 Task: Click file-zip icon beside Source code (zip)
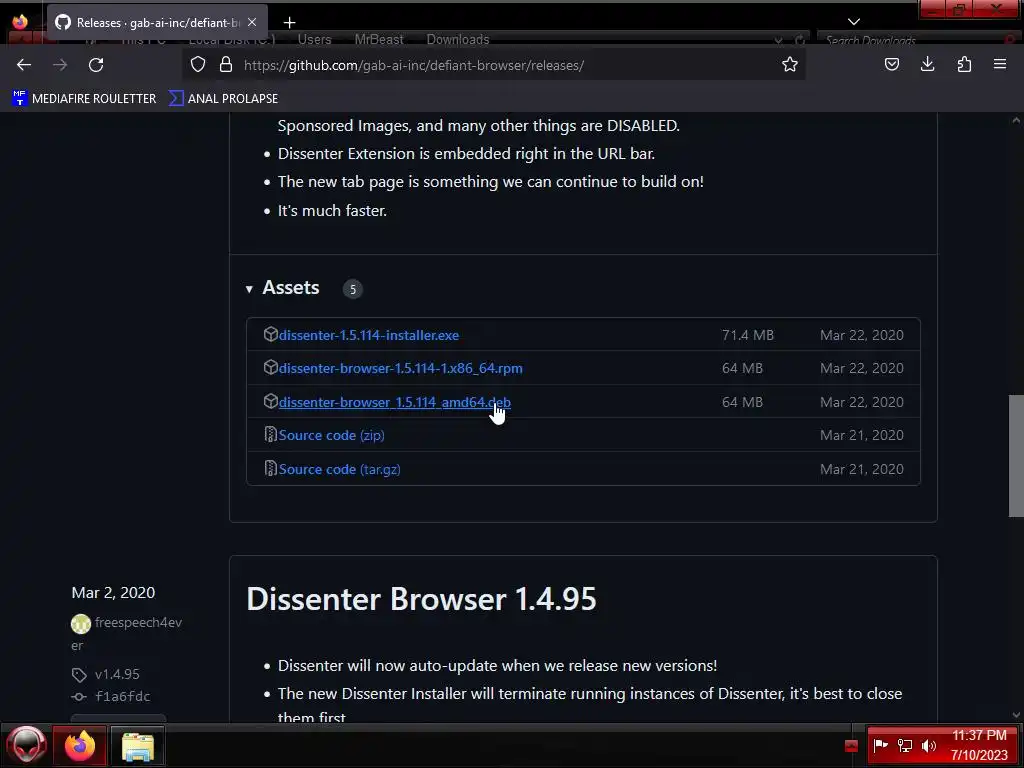[x=270, y=434]
